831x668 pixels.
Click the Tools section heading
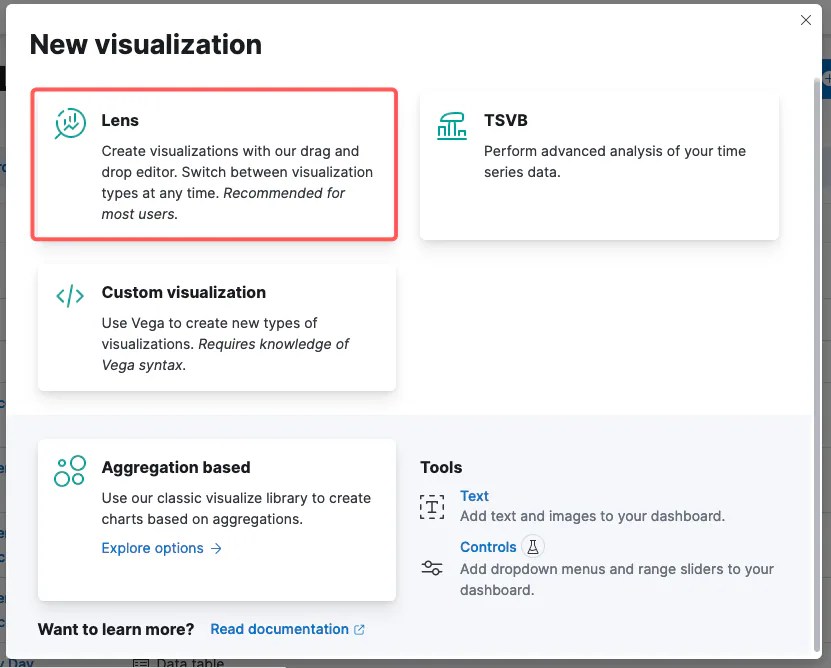pos(440,467)
